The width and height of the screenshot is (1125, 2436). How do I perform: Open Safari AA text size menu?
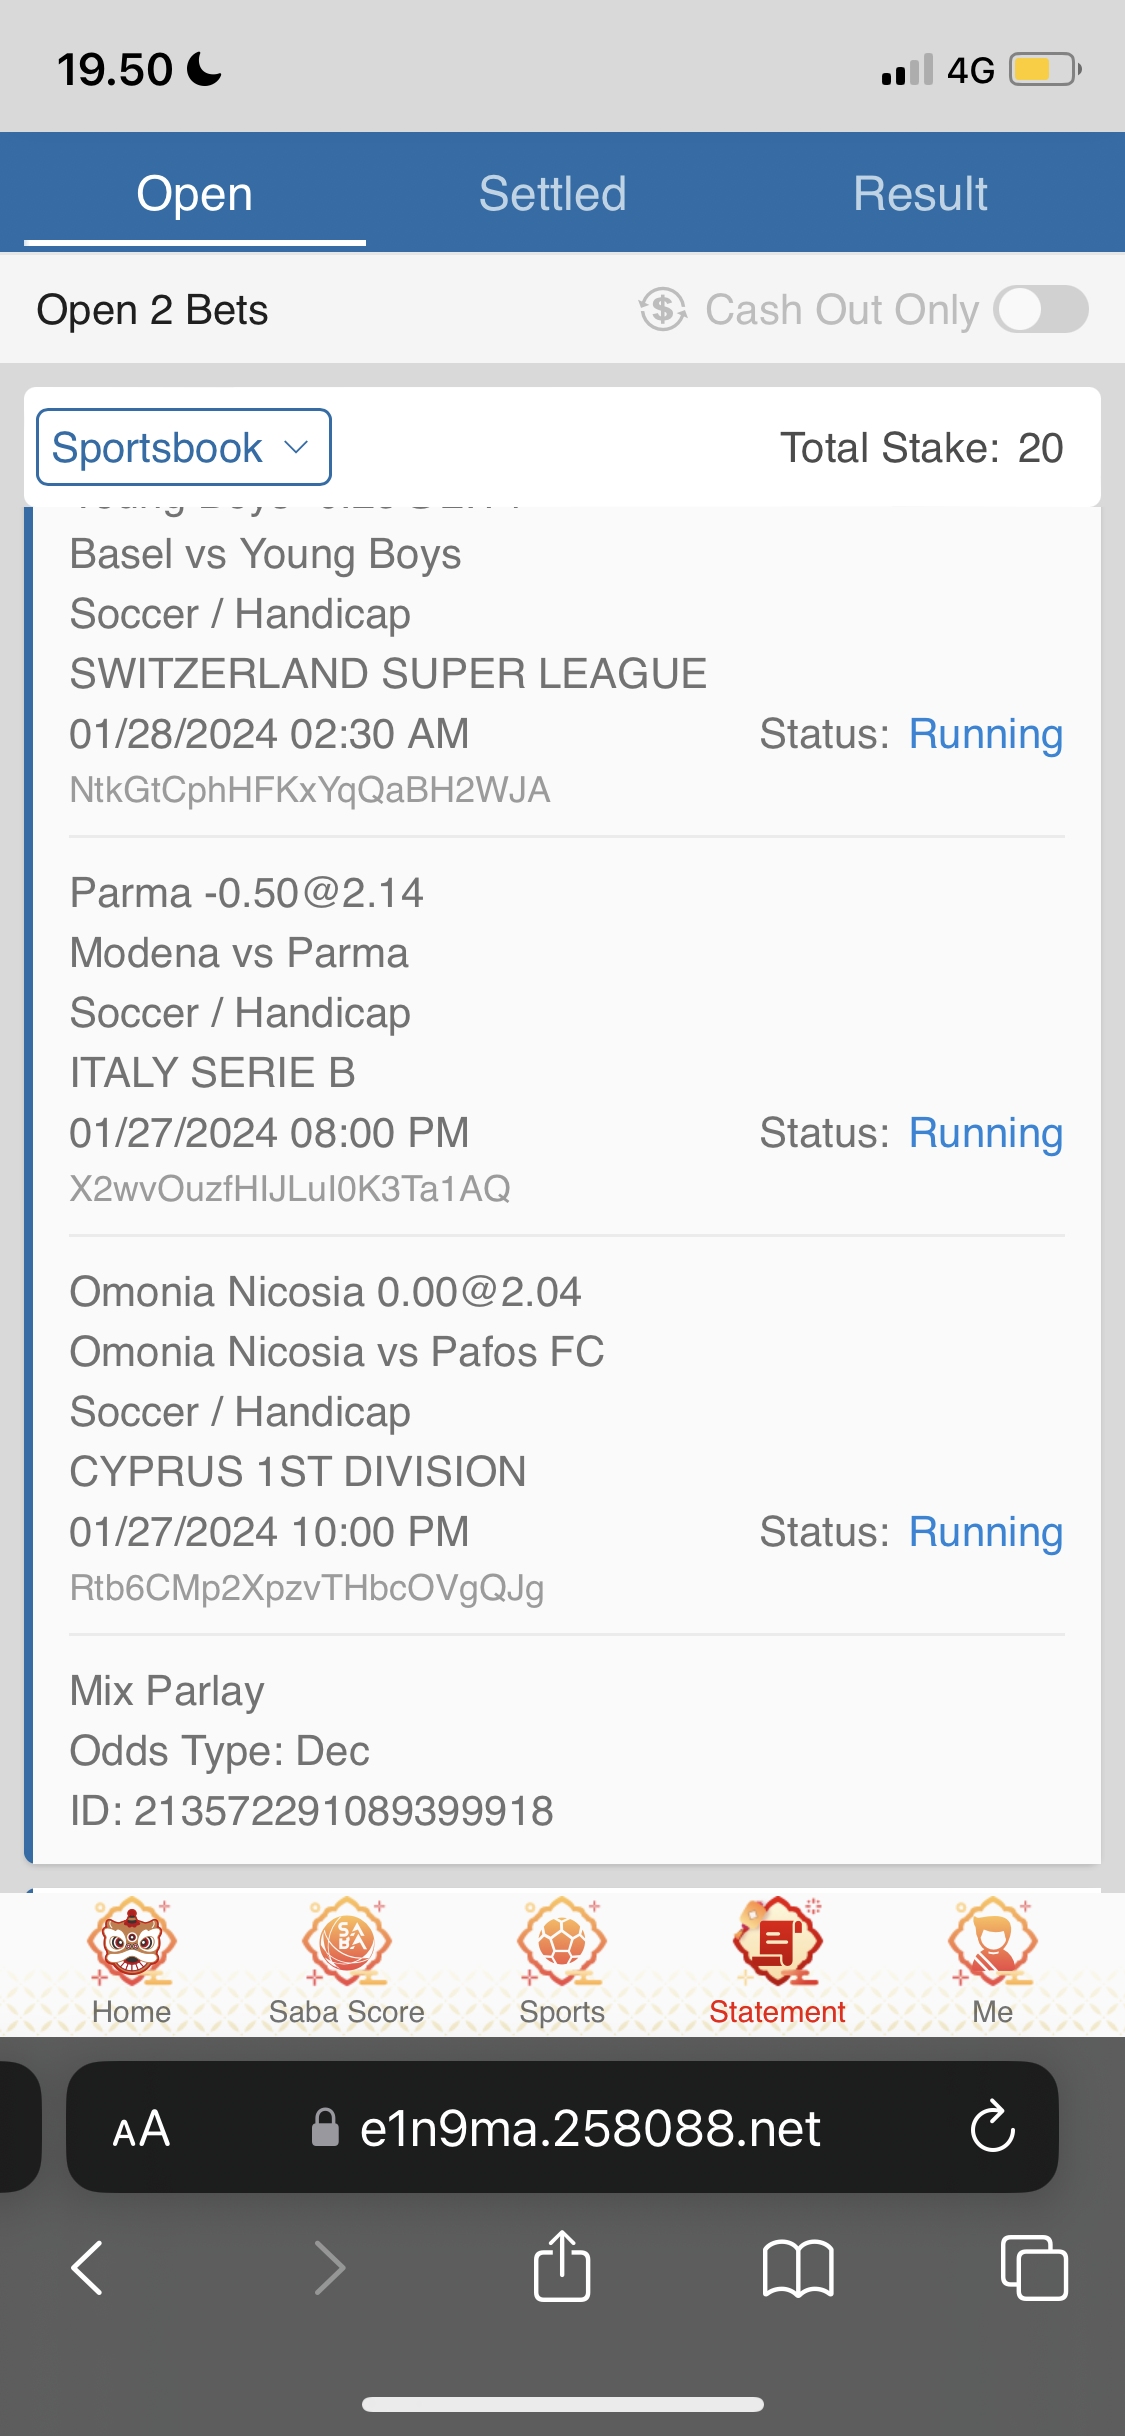[x=141, y=2128]
